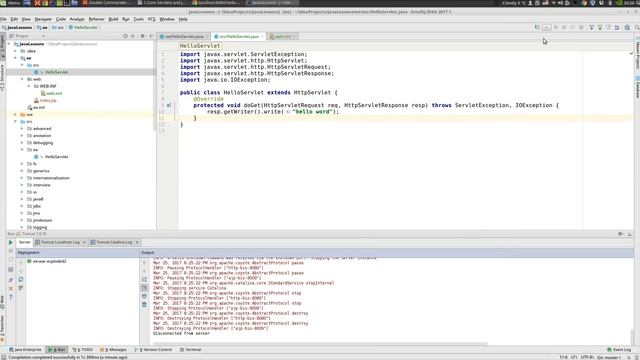Click the HelloServlet breadcrumb in navigation bar
640x360 pixels.
tap(83, 27)
